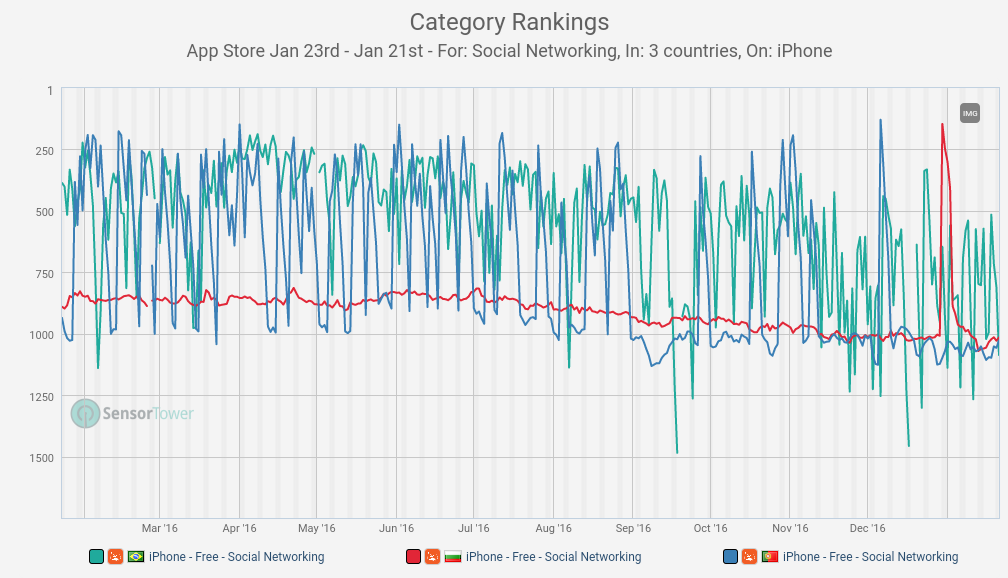The image size is (1008, 578).
Task: Select the Portugal flag in the legend
Action: click(x=770, y=557)
